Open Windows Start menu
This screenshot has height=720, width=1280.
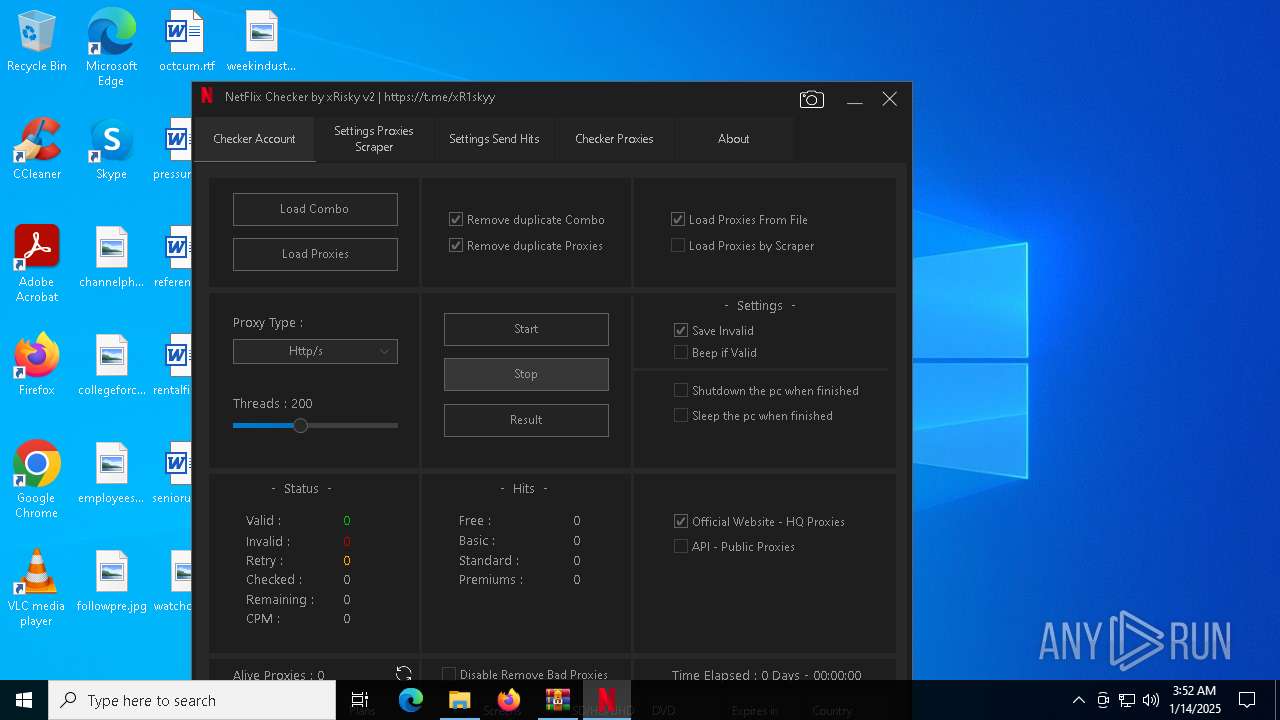point(24,700)
